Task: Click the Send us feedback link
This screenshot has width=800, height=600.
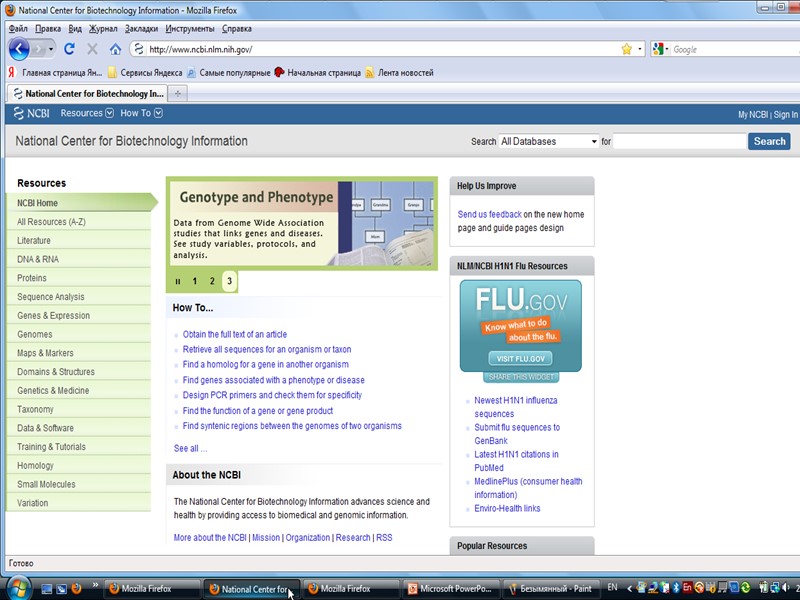Action: click(x=489, y=214)
